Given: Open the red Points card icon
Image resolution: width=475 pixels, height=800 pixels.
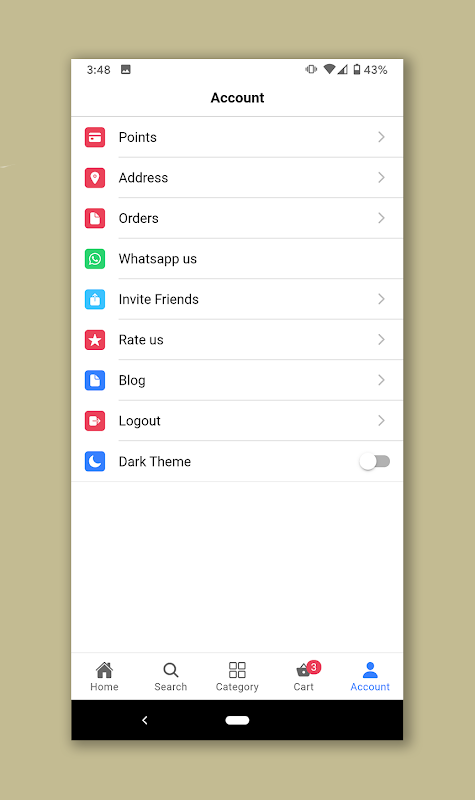Looking at the screenshot, I should [x=95, y=137].
